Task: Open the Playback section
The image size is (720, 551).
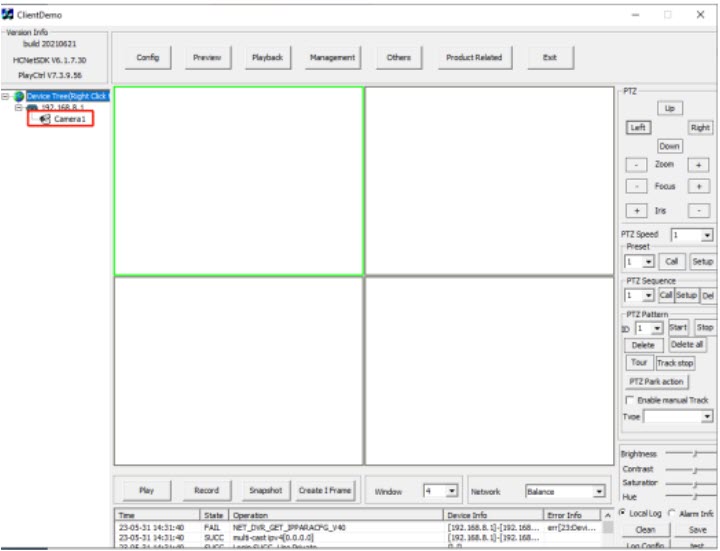Action: [265, 58]
